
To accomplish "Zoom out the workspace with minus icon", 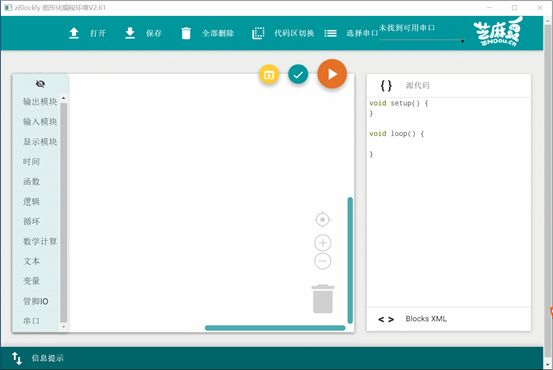I will point(322,261).
